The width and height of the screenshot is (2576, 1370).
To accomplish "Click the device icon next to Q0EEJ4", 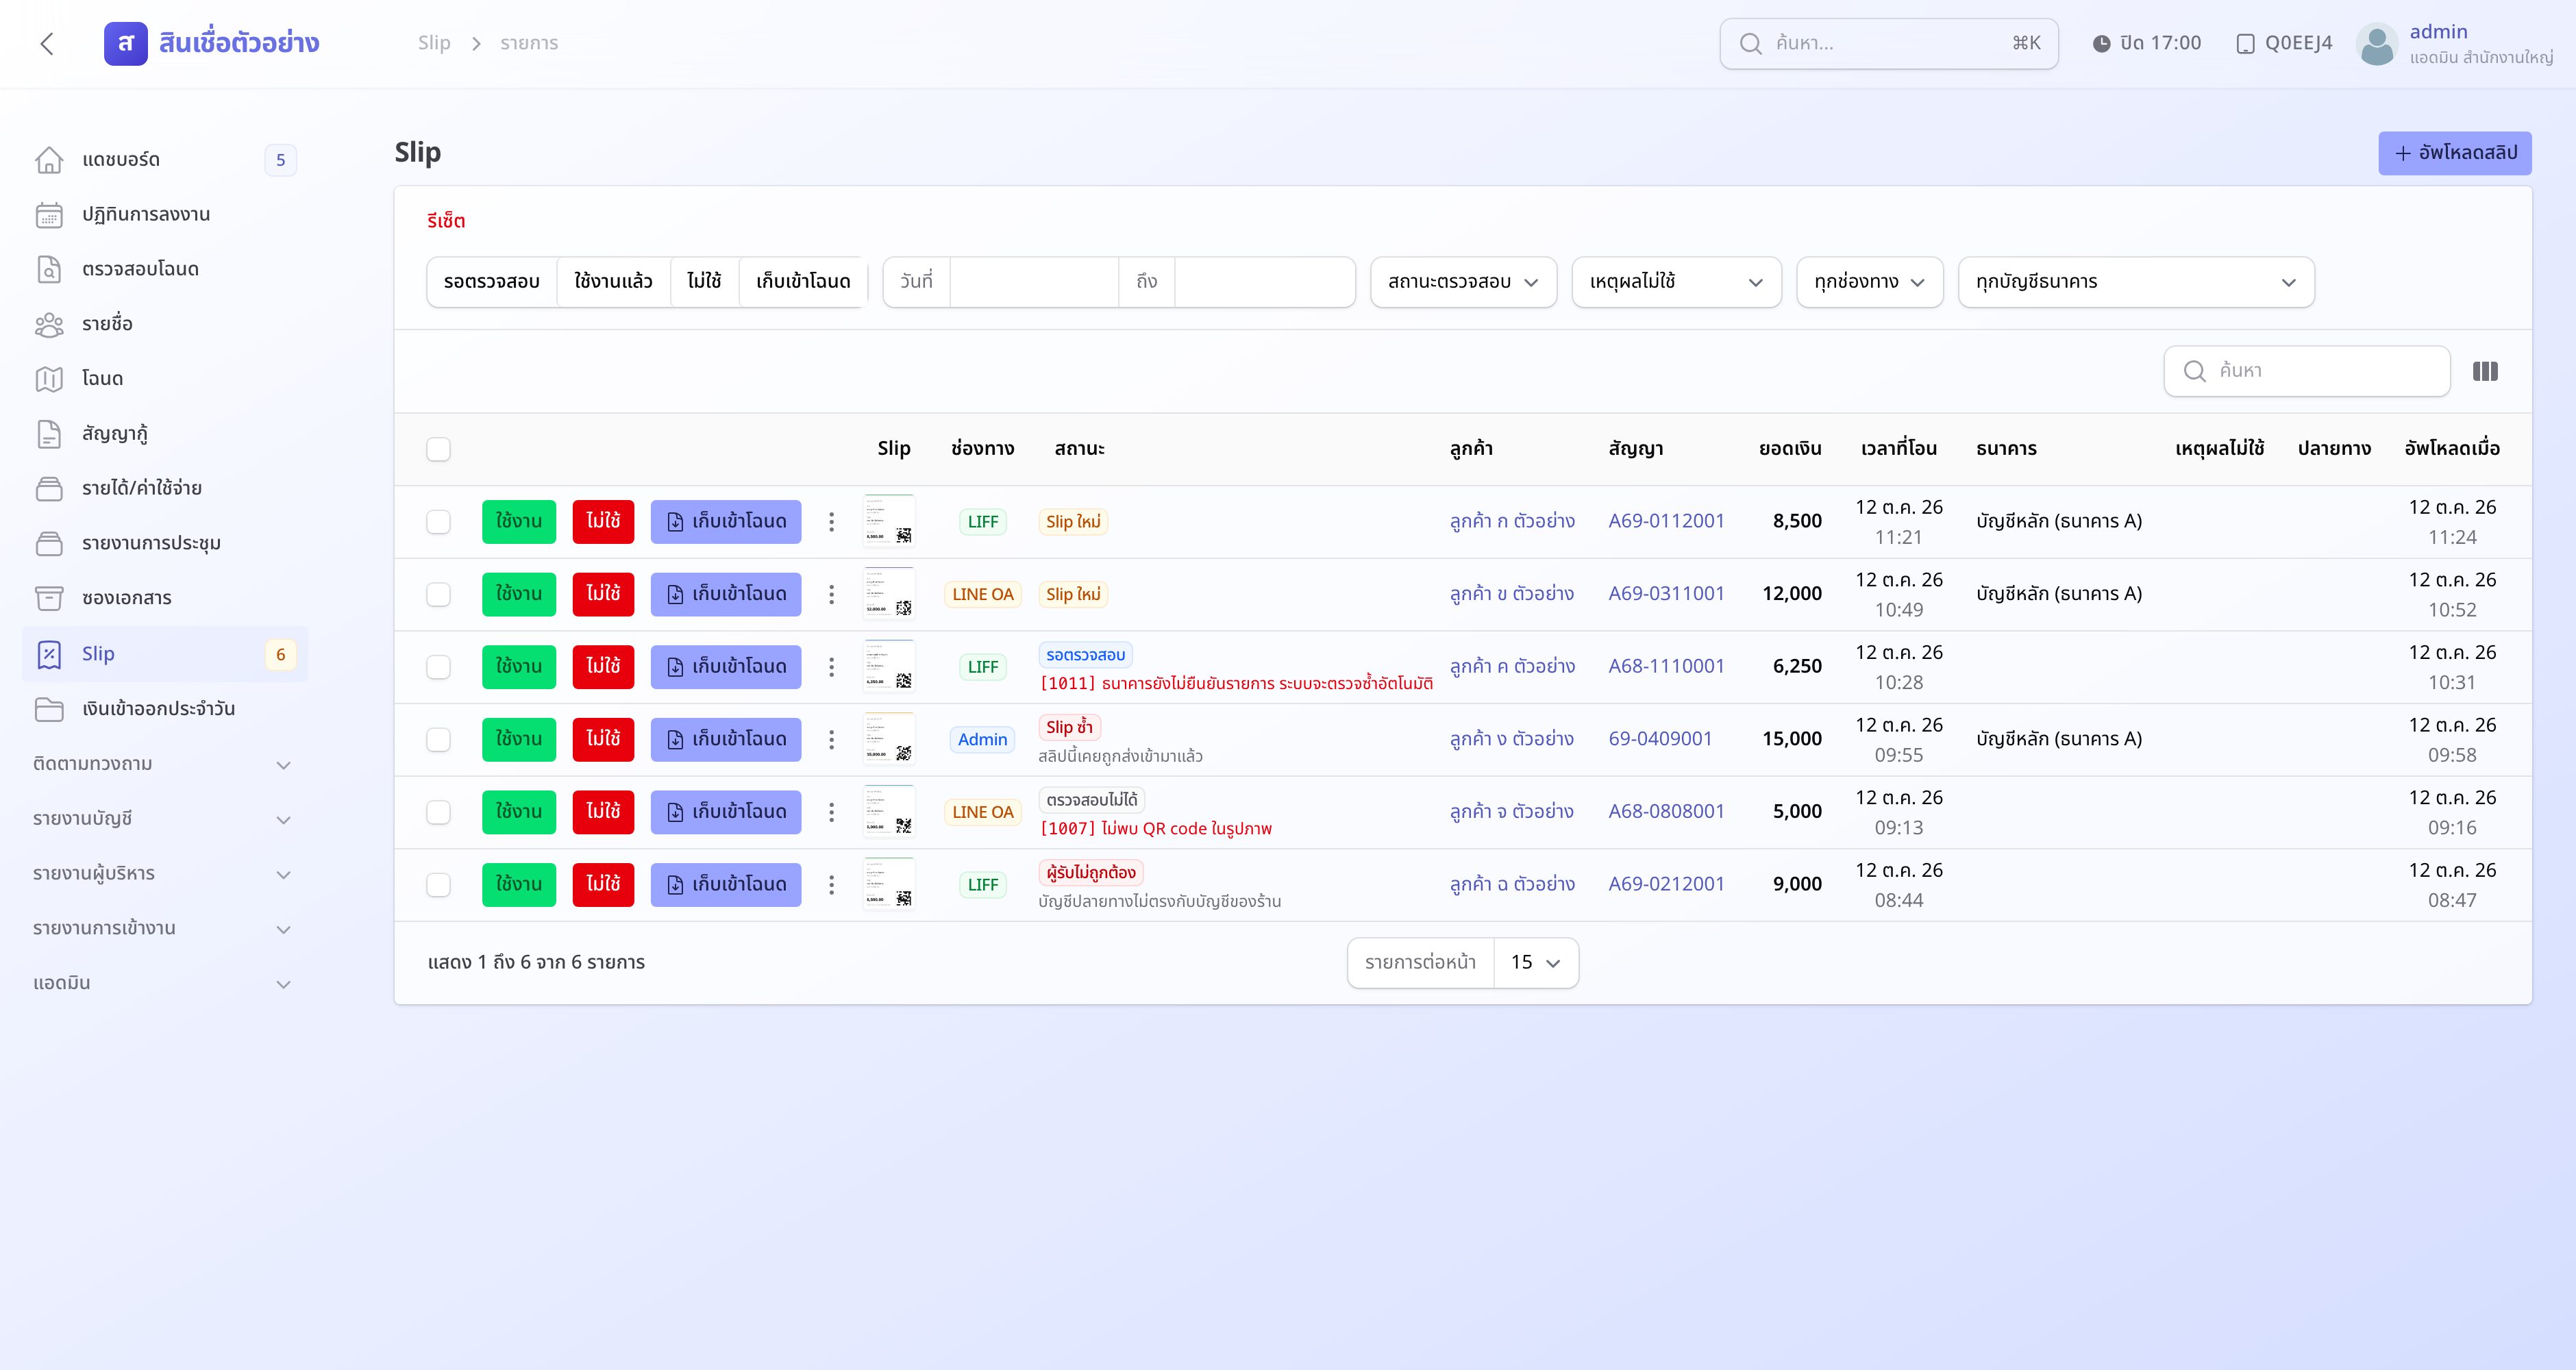I will (x=2245, y=44).
